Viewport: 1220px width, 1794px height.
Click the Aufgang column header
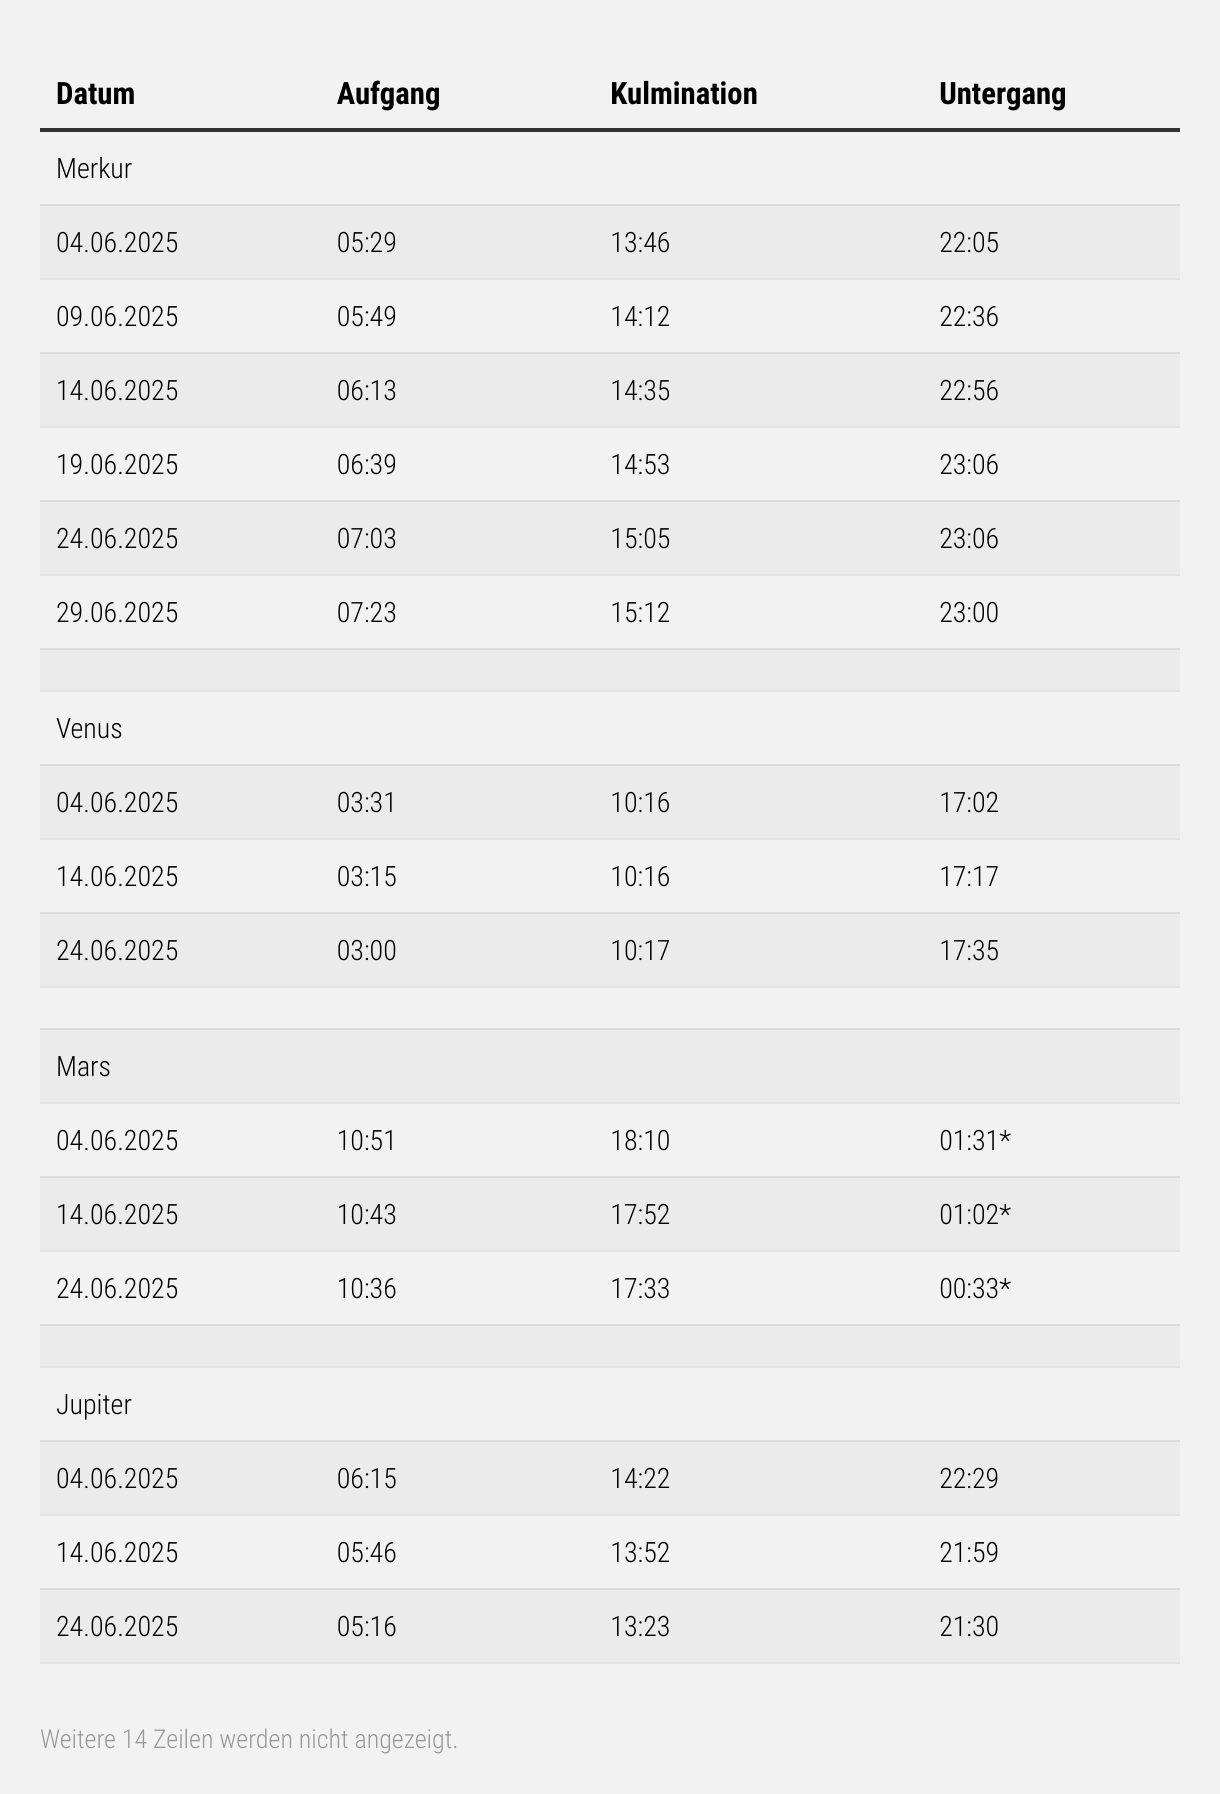pos(388,94)
